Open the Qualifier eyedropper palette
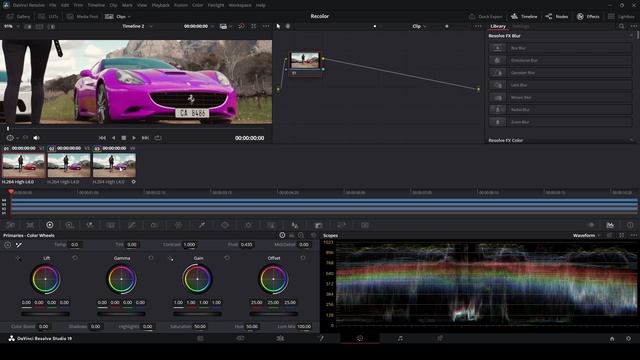Screen dimensions: 640x360 202,225
